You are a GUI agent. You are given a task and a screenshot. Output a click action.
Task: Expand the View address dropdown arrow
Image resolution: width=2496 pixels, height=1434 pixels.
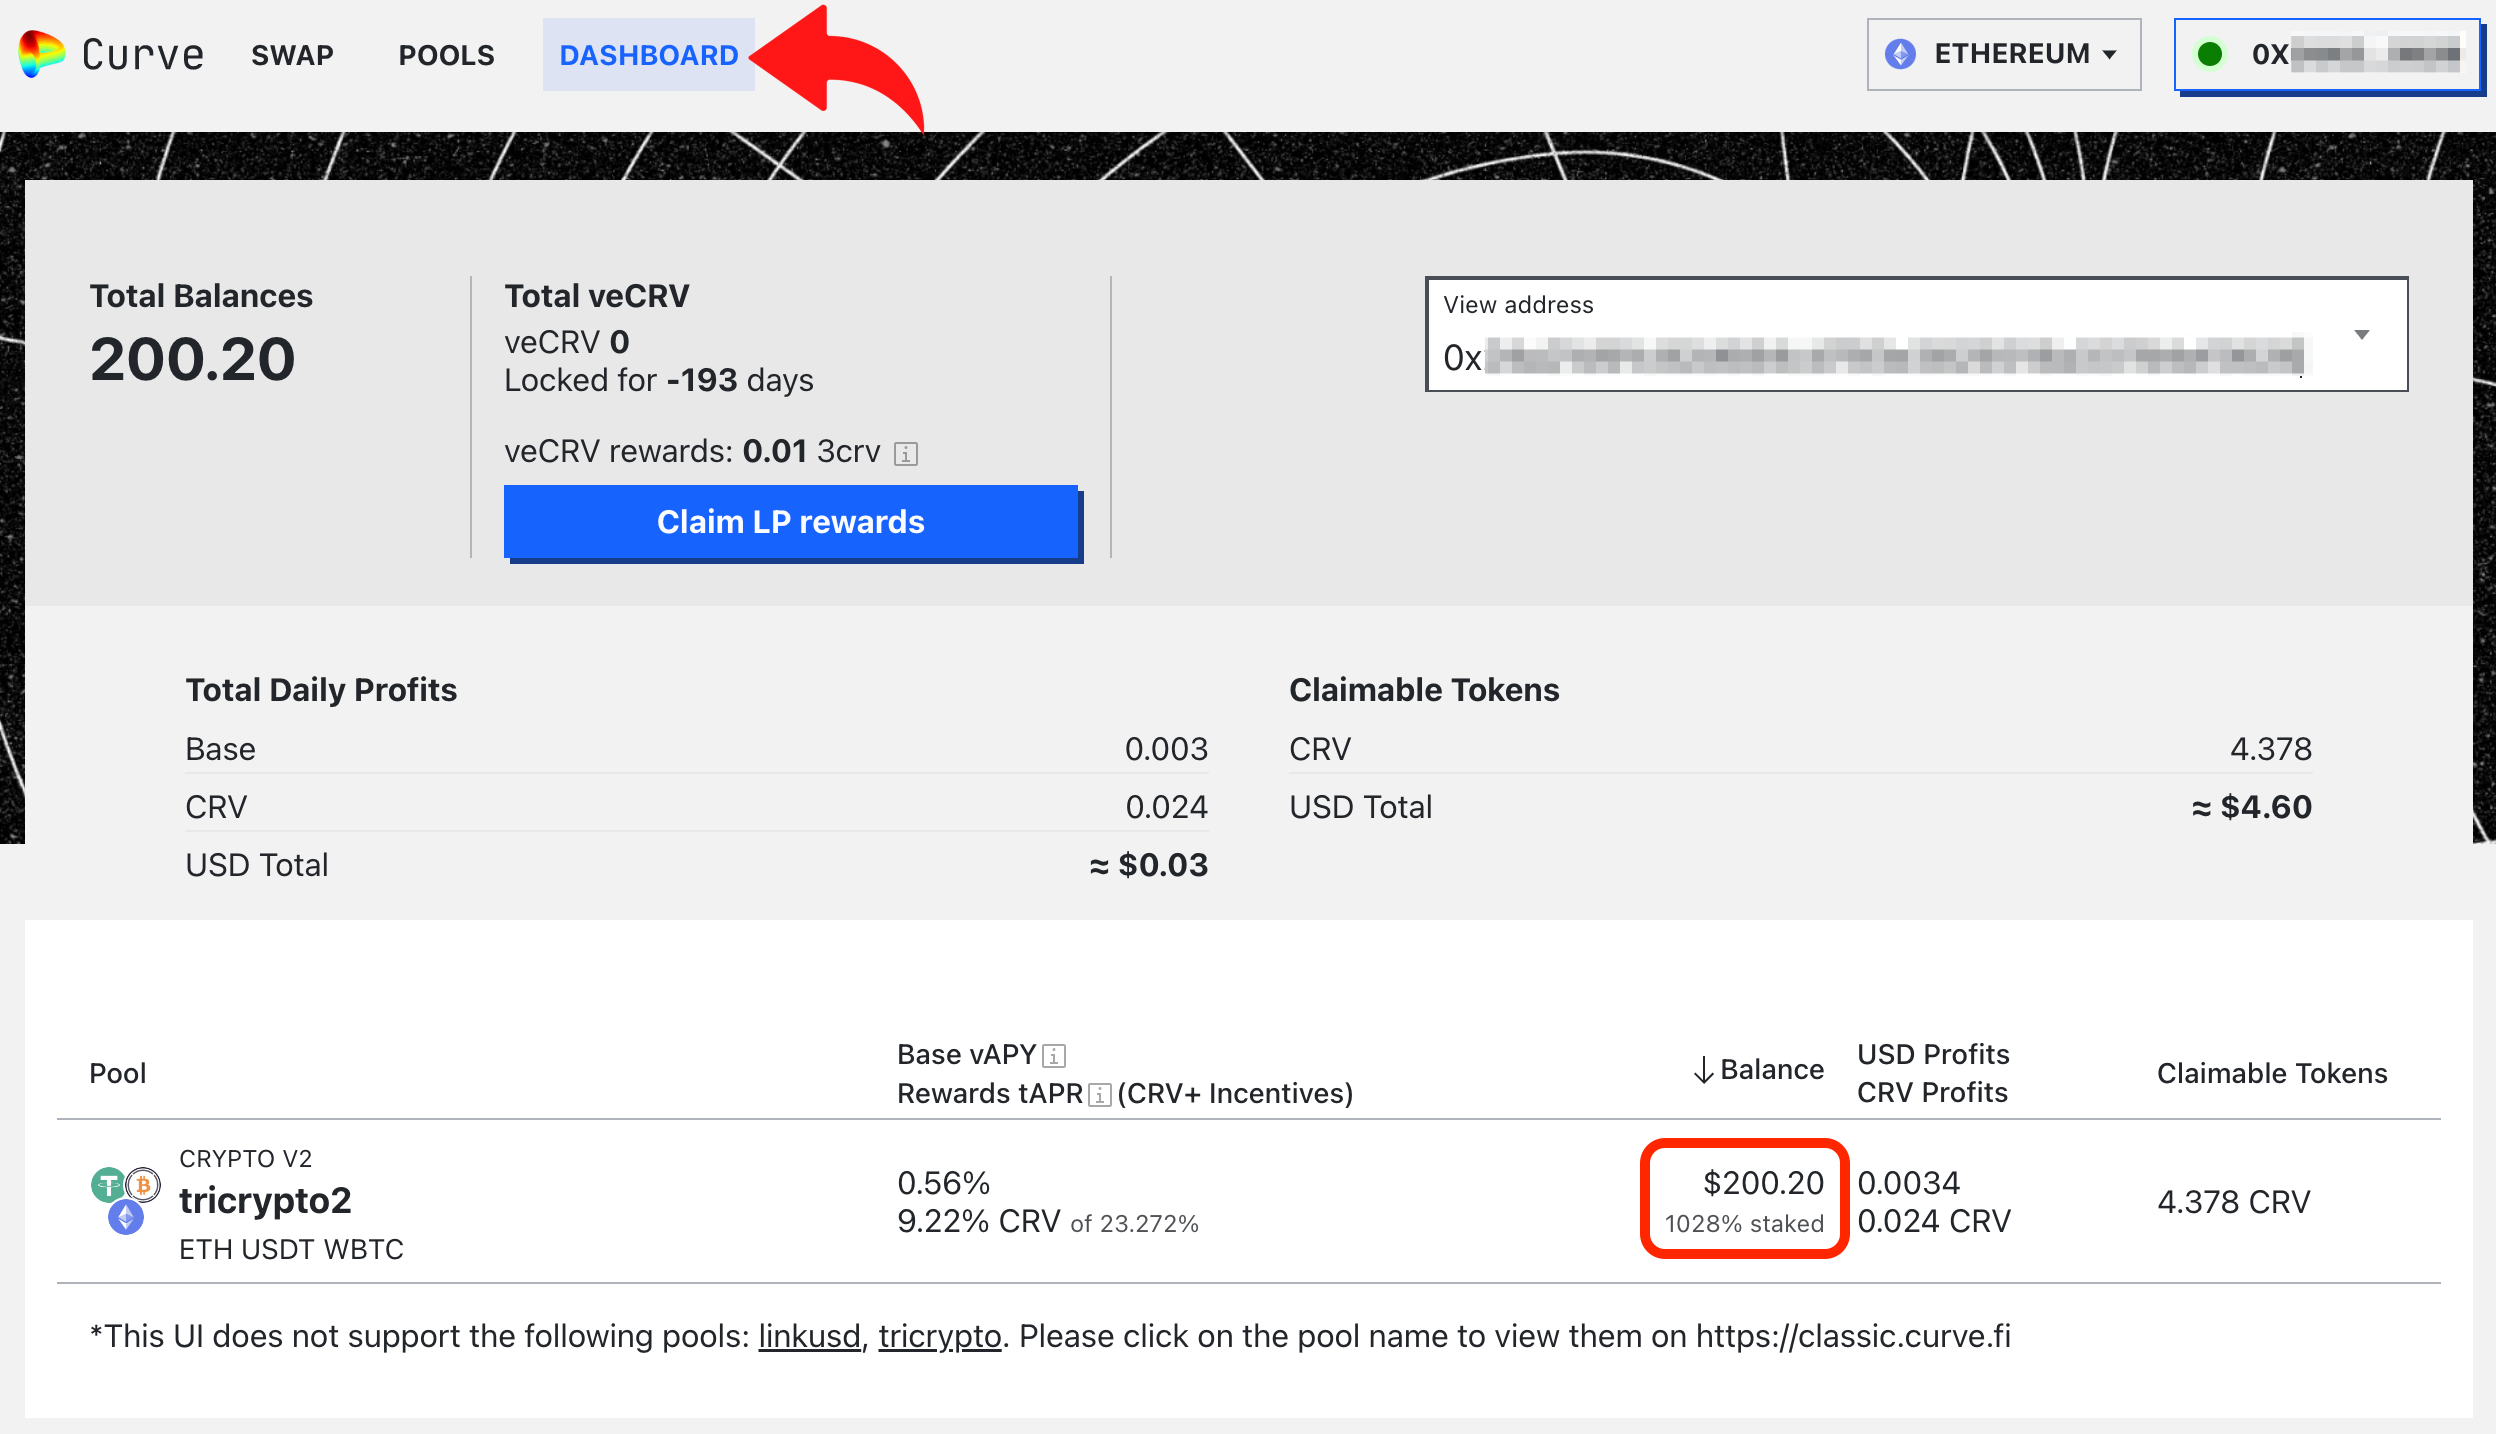point(2362,335)
